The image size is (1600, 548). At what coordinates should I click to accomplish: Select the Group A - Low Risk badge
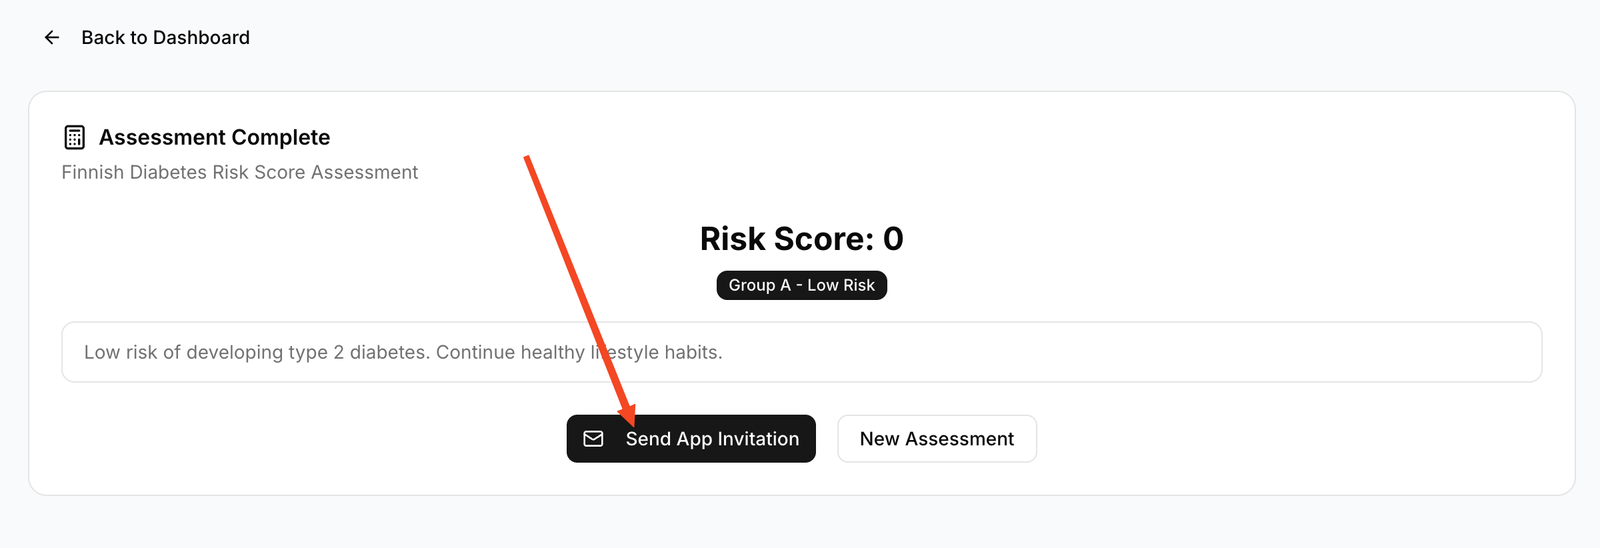pos(801,286)
